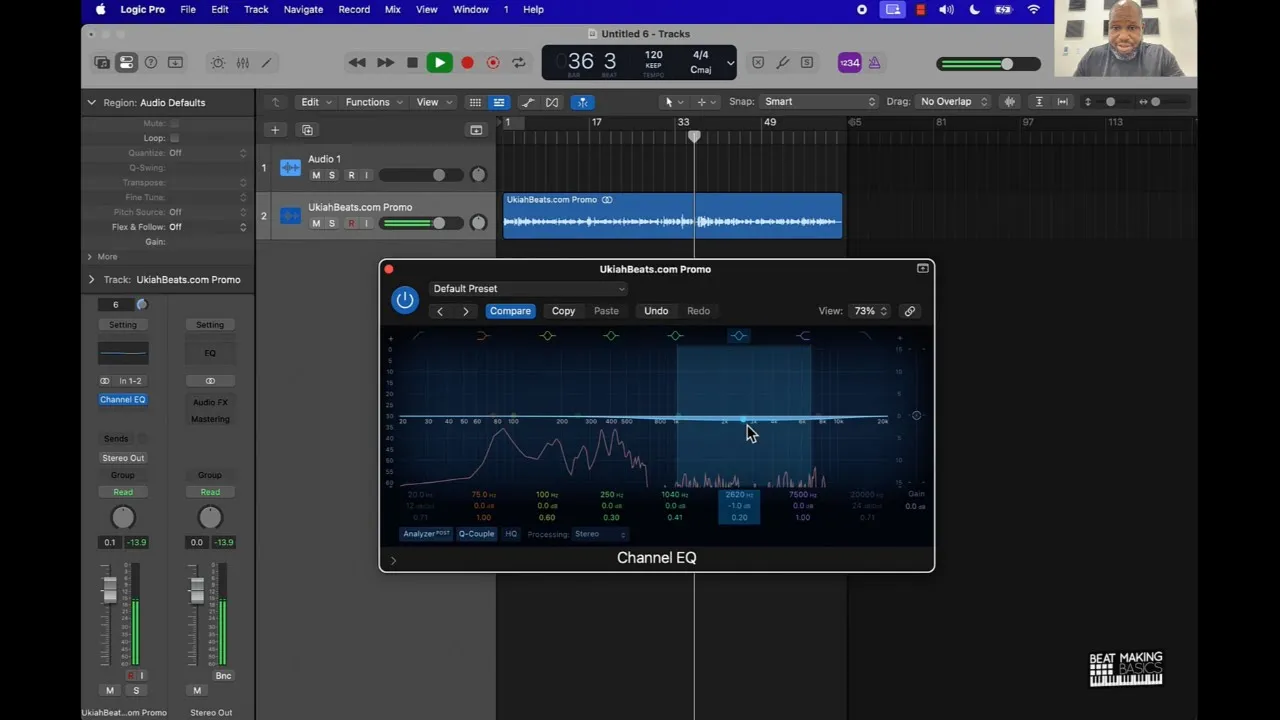
Task: Open the Processing Stereo dropdown
Action: [x=599, y=534]
